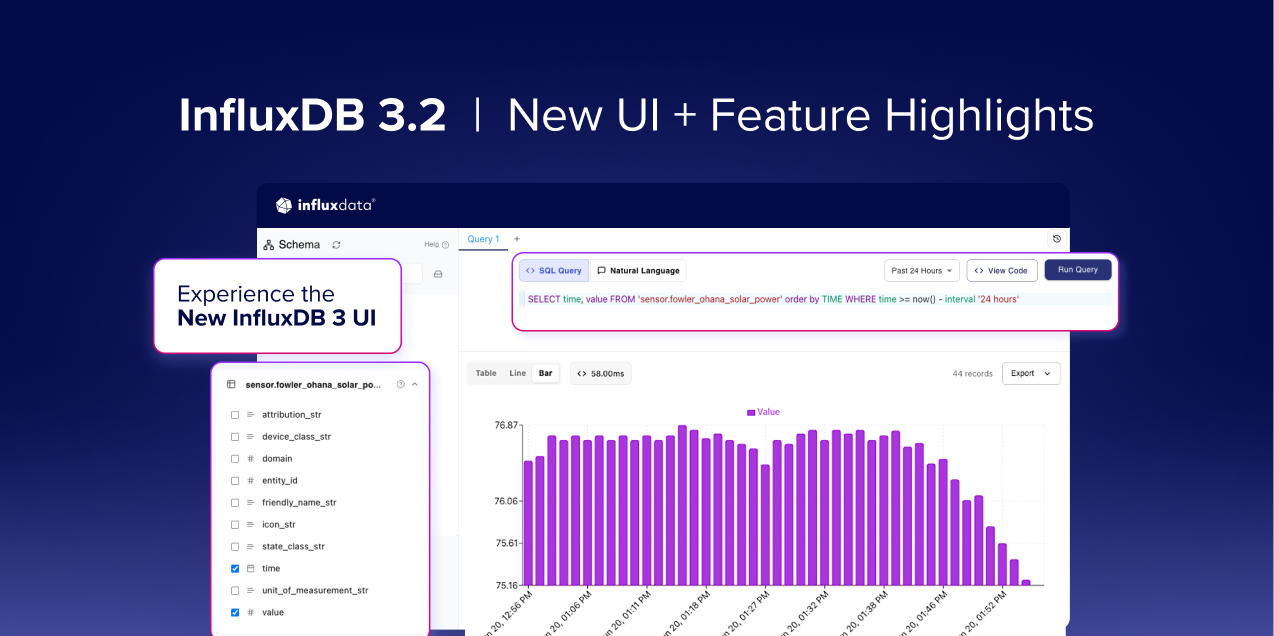Check the domain checkbox
Image resolution: width=1274 pixels, height=636 pixels.
[235, 458]
